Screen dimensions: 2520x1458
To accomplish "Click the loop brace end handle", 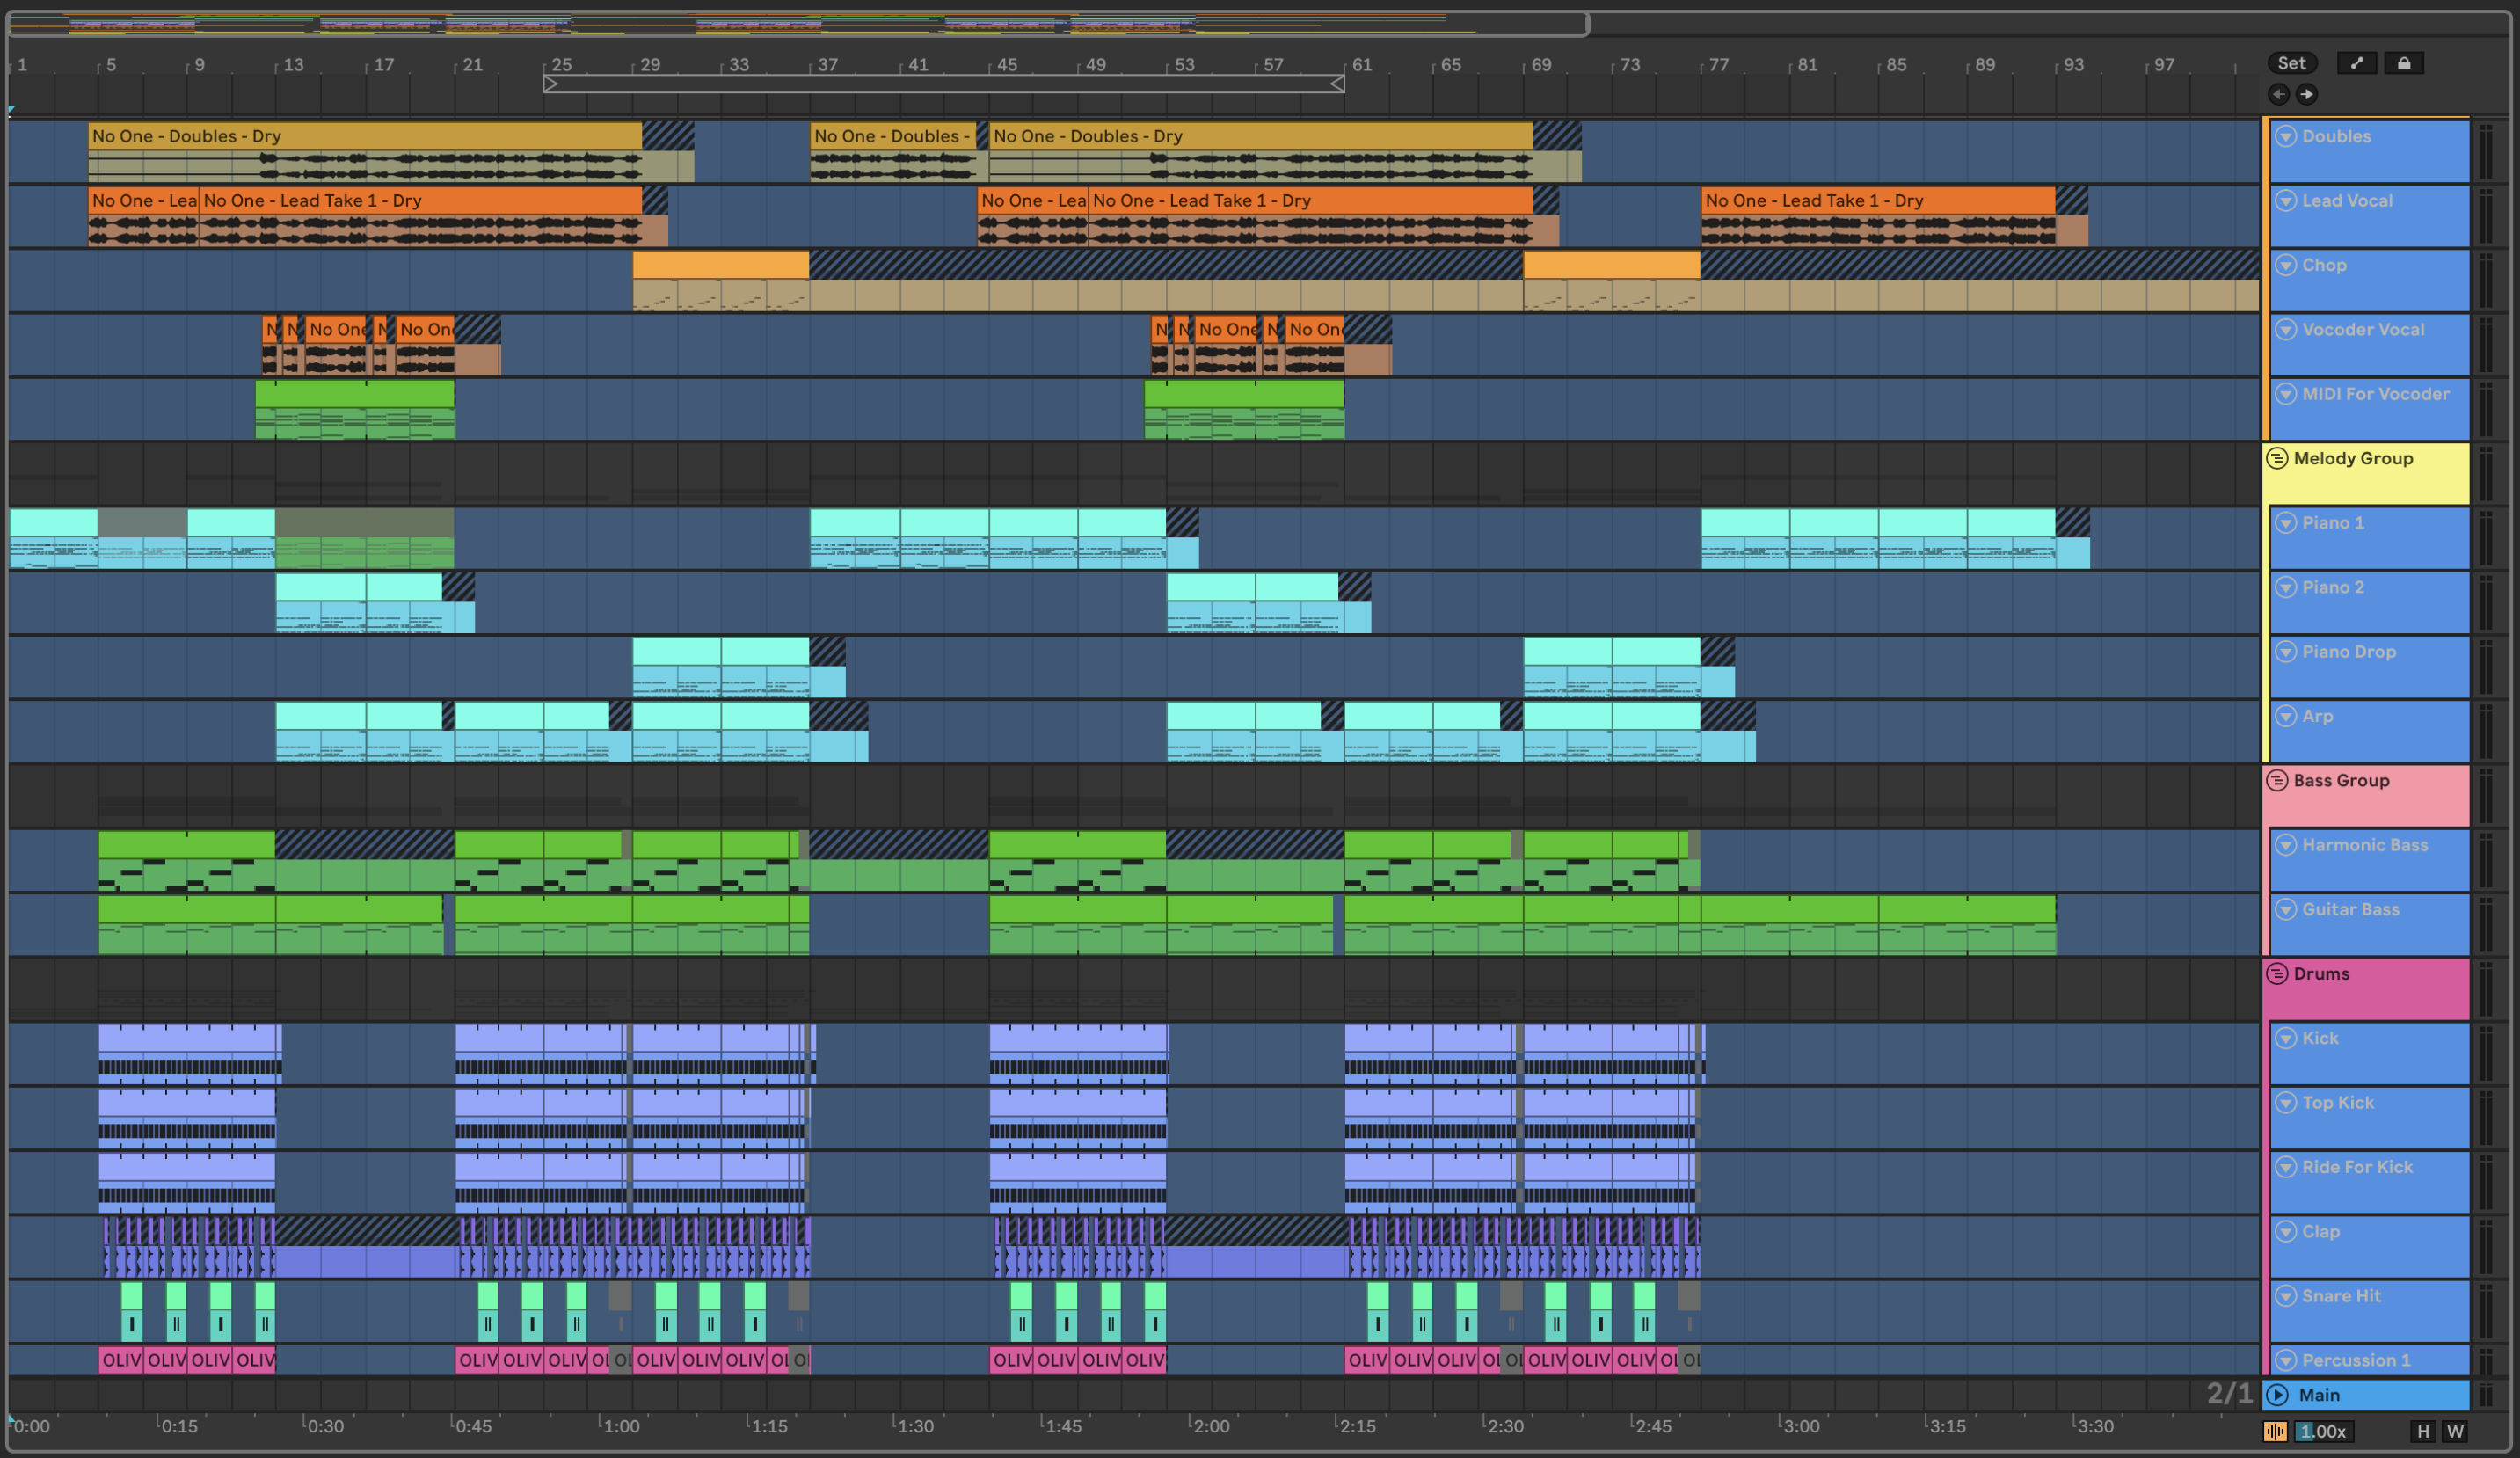I will pos(1337,84).
